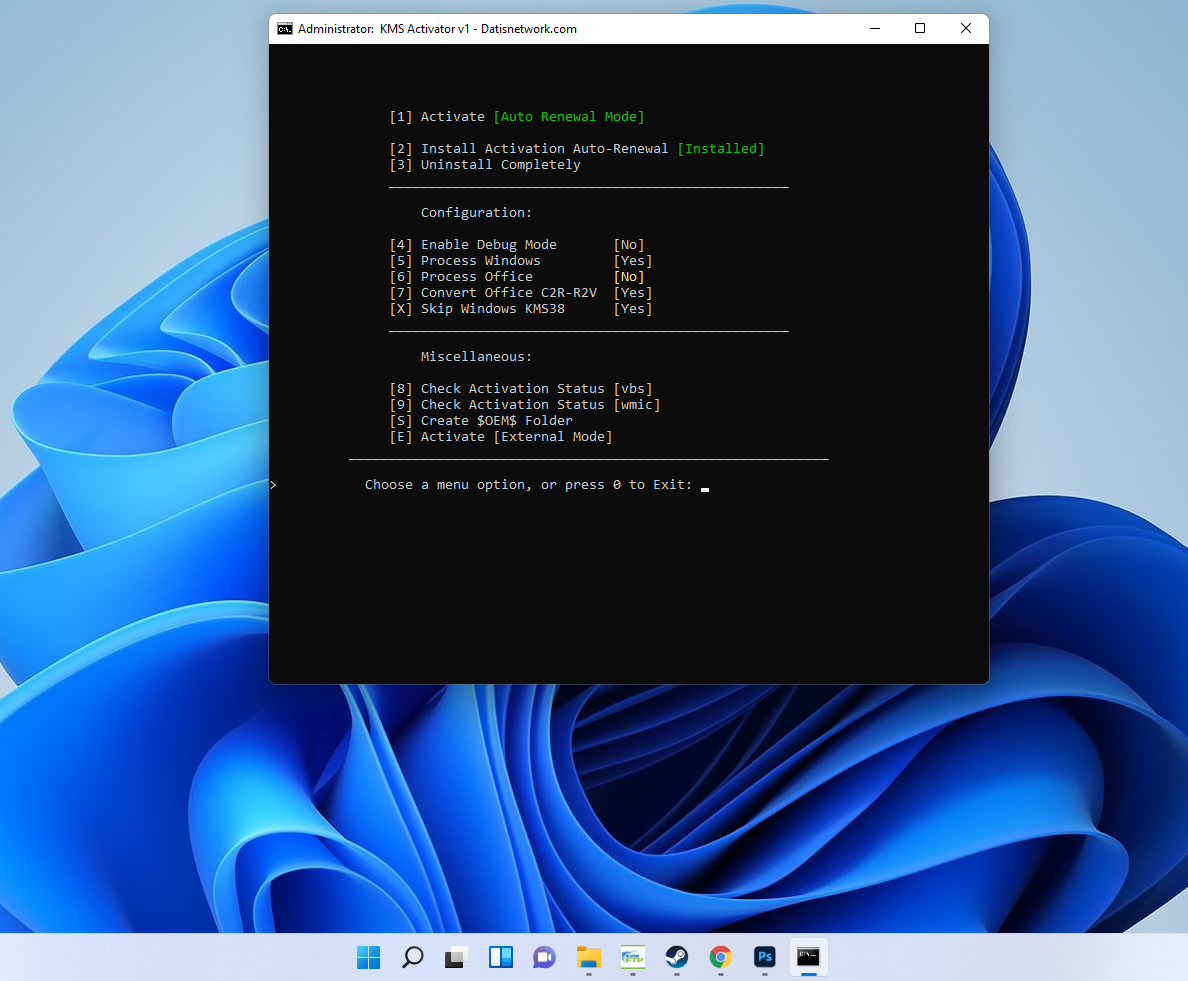This screenshot has width=1188, height=981.
Task: Click the '[4] Enable Debug Mode' label
Action: click(473, 245)
